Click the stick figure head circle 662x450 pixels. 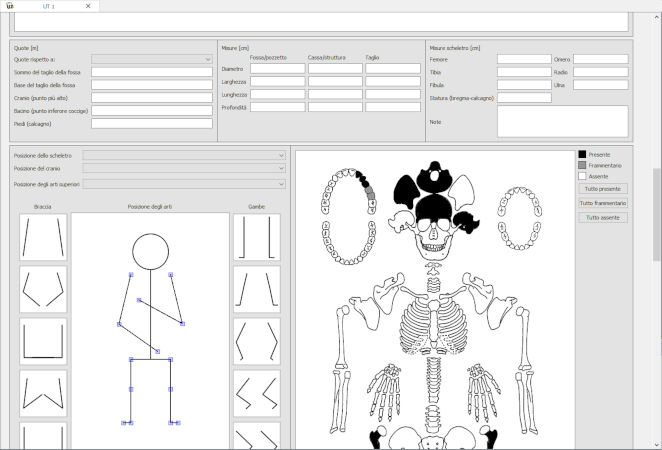tap(150, 252)
